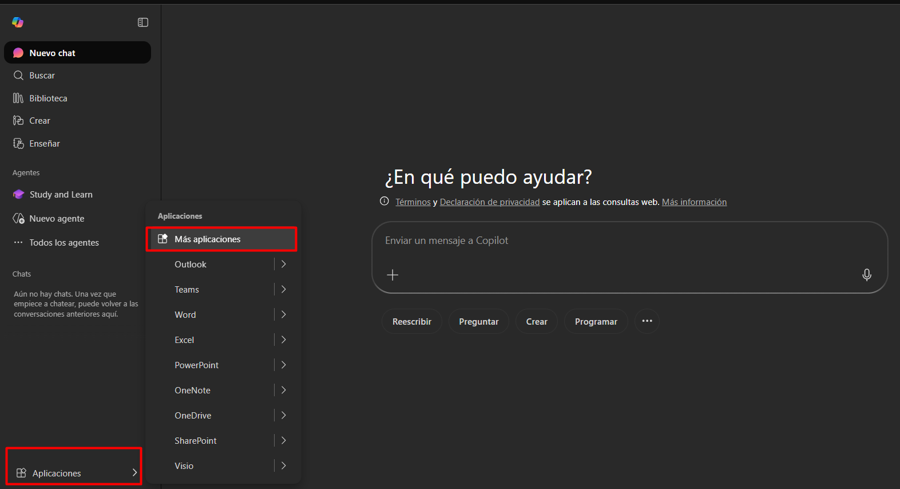The image size is (900, 489).
Task: Click the info icon beside Términos
Action: click(385, 201)
